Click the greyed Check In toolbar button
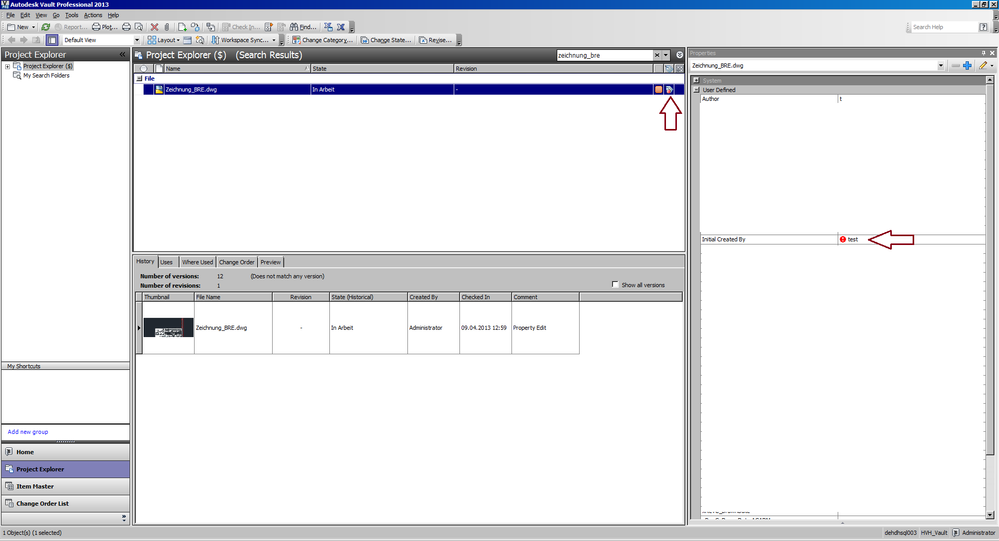 pyautogui.click(x=240, y=27)
